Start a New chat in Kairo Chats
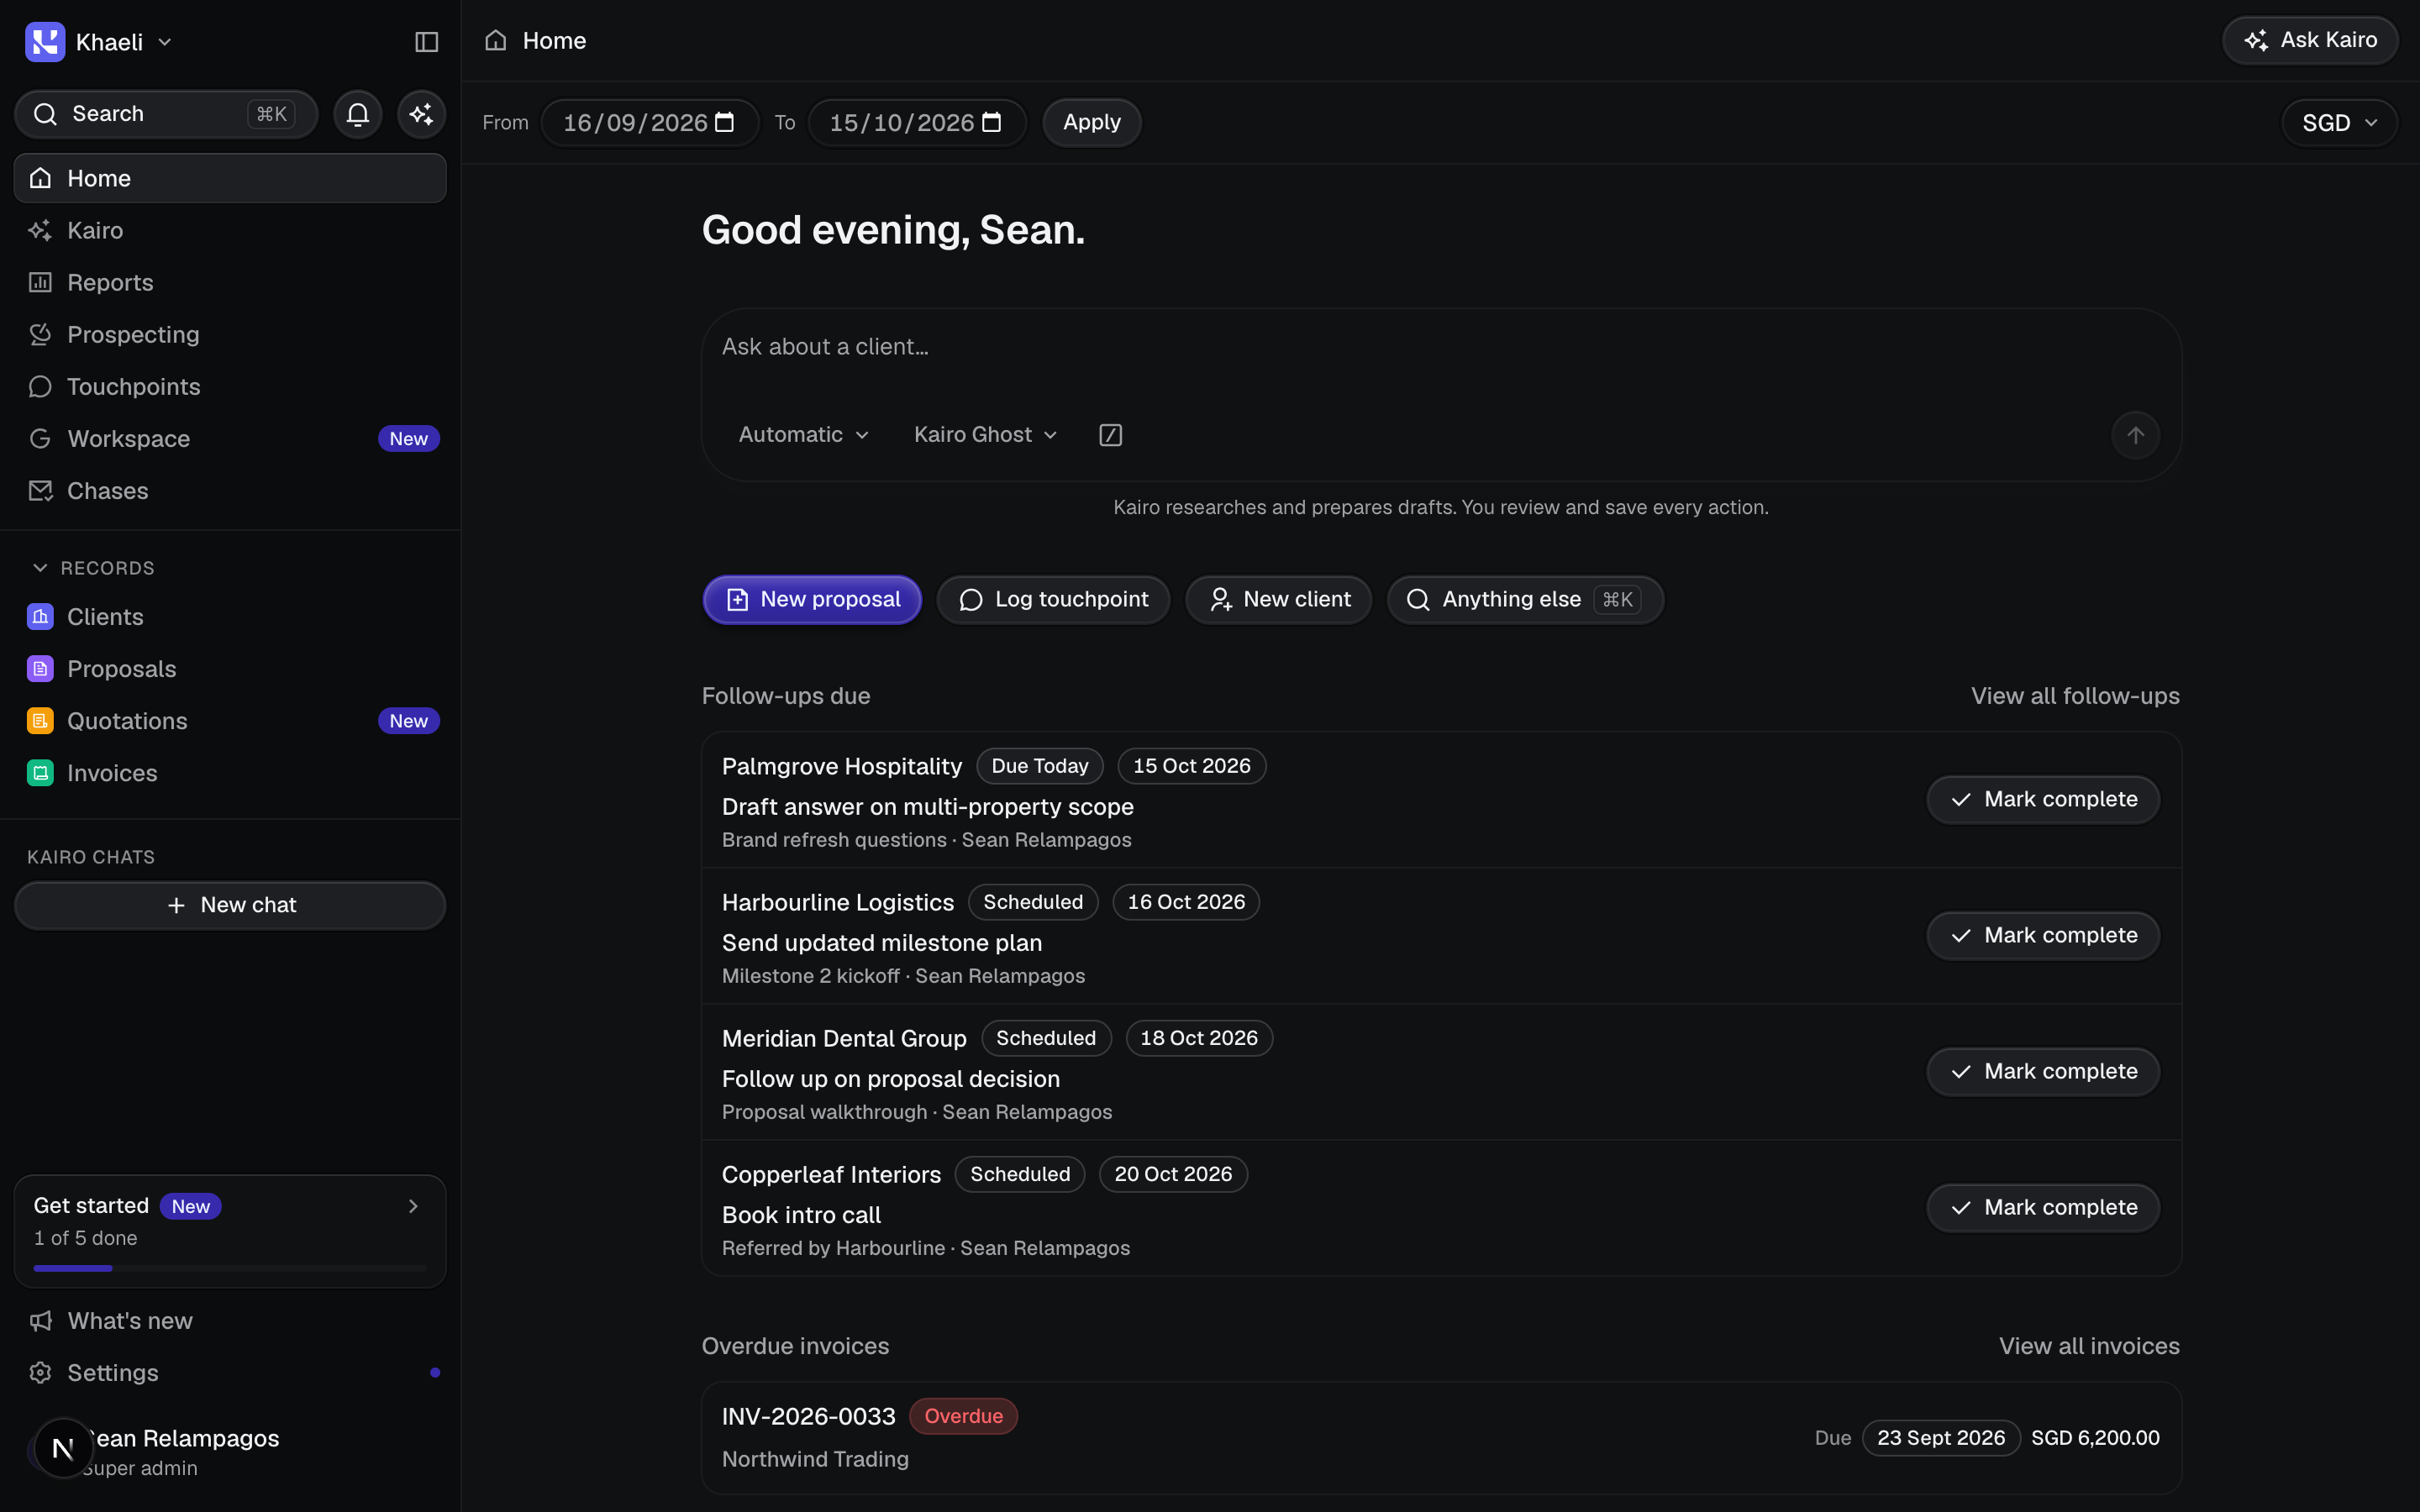Viewport: 2420px width, 1512px height. point(230,905)
